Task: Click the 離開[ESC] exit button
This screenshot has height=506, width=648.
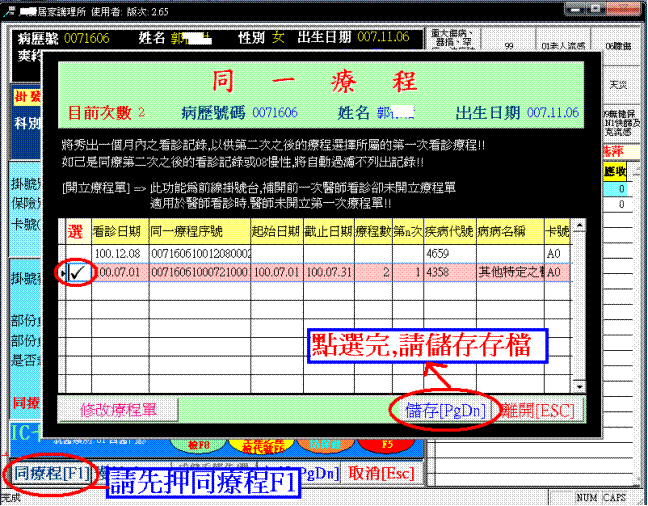Action: pos(534,408)
